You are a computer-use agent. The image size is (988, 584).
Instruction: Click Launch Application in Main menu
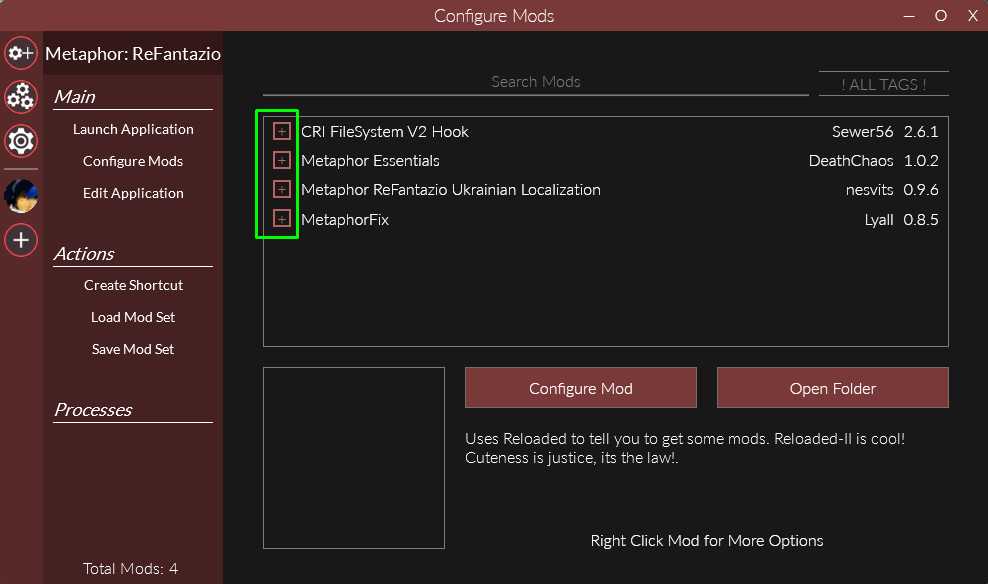[133, 129]
